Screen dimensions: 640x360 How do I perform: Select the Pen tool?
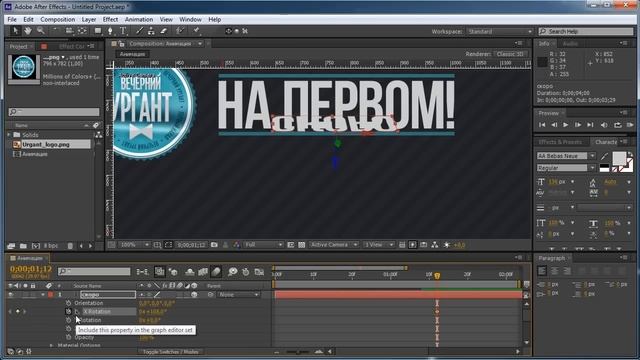click(x=110, y=31)
